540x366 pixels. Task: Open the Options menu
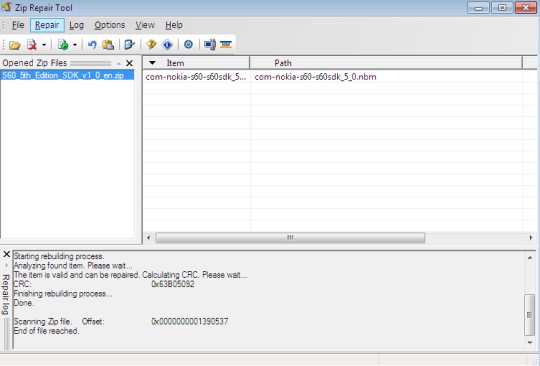tap(110, 25)
